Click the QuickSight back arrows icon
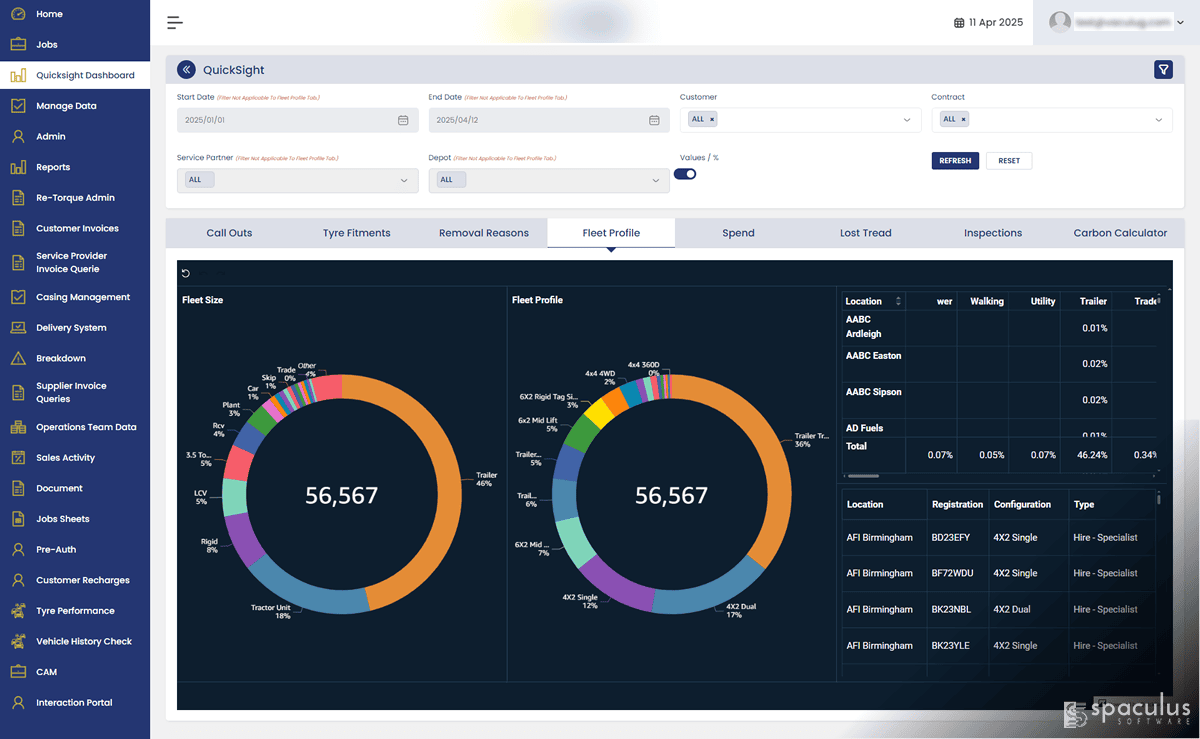 coord(186,69)
